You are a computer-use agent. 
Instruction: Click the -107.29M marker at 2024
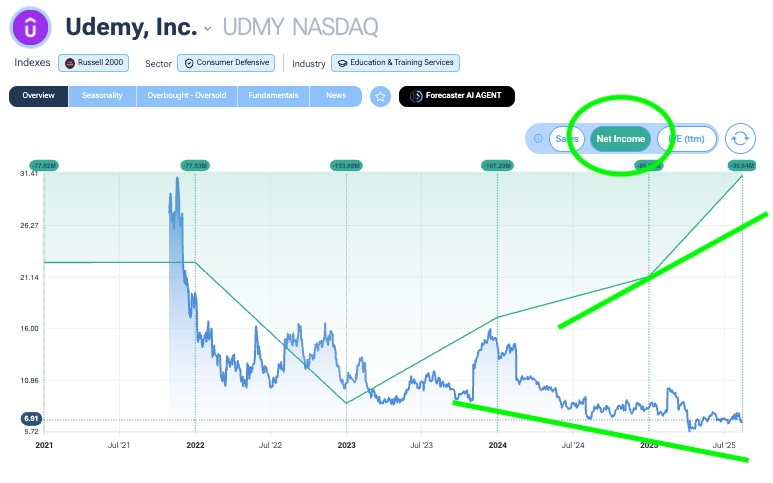(x=497, y=166)
